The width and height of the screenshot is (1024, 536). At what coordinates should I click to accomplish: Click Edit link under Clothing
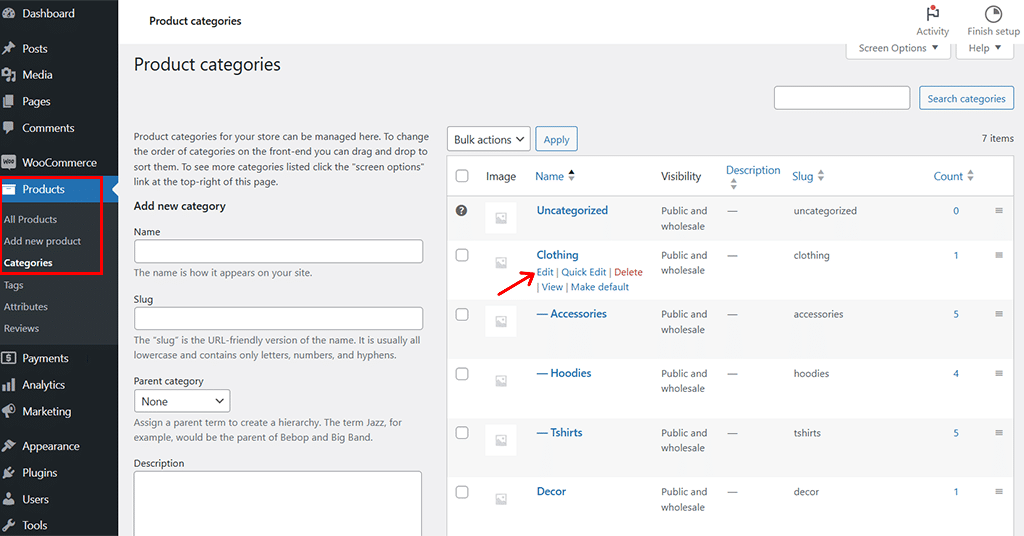[545, 272]
